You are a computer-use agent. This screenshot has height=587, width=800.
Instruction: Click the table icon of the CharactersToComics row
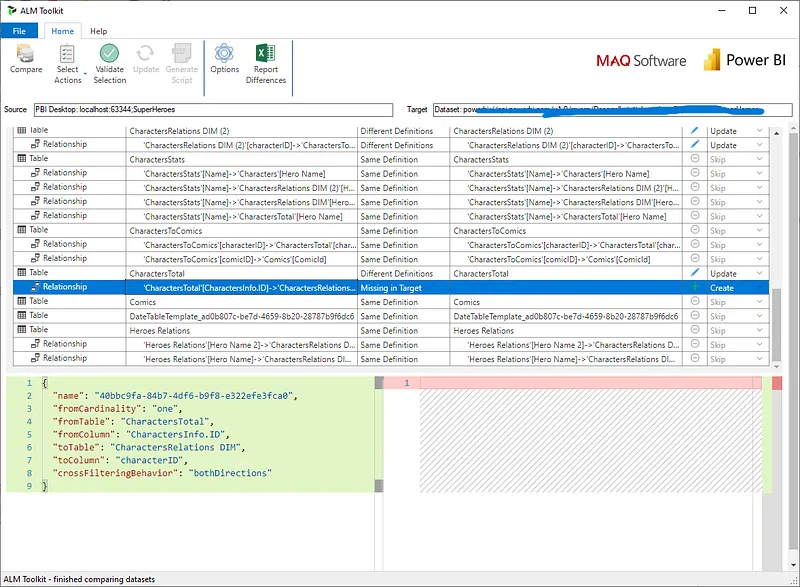pyautogui.click(x=22, y=230)
